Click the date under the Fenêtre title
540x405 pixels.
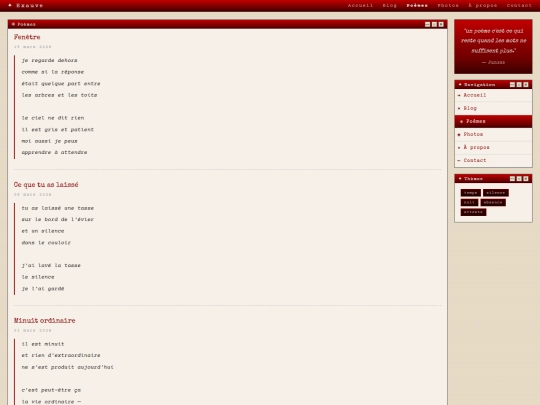tap(33, 47)
